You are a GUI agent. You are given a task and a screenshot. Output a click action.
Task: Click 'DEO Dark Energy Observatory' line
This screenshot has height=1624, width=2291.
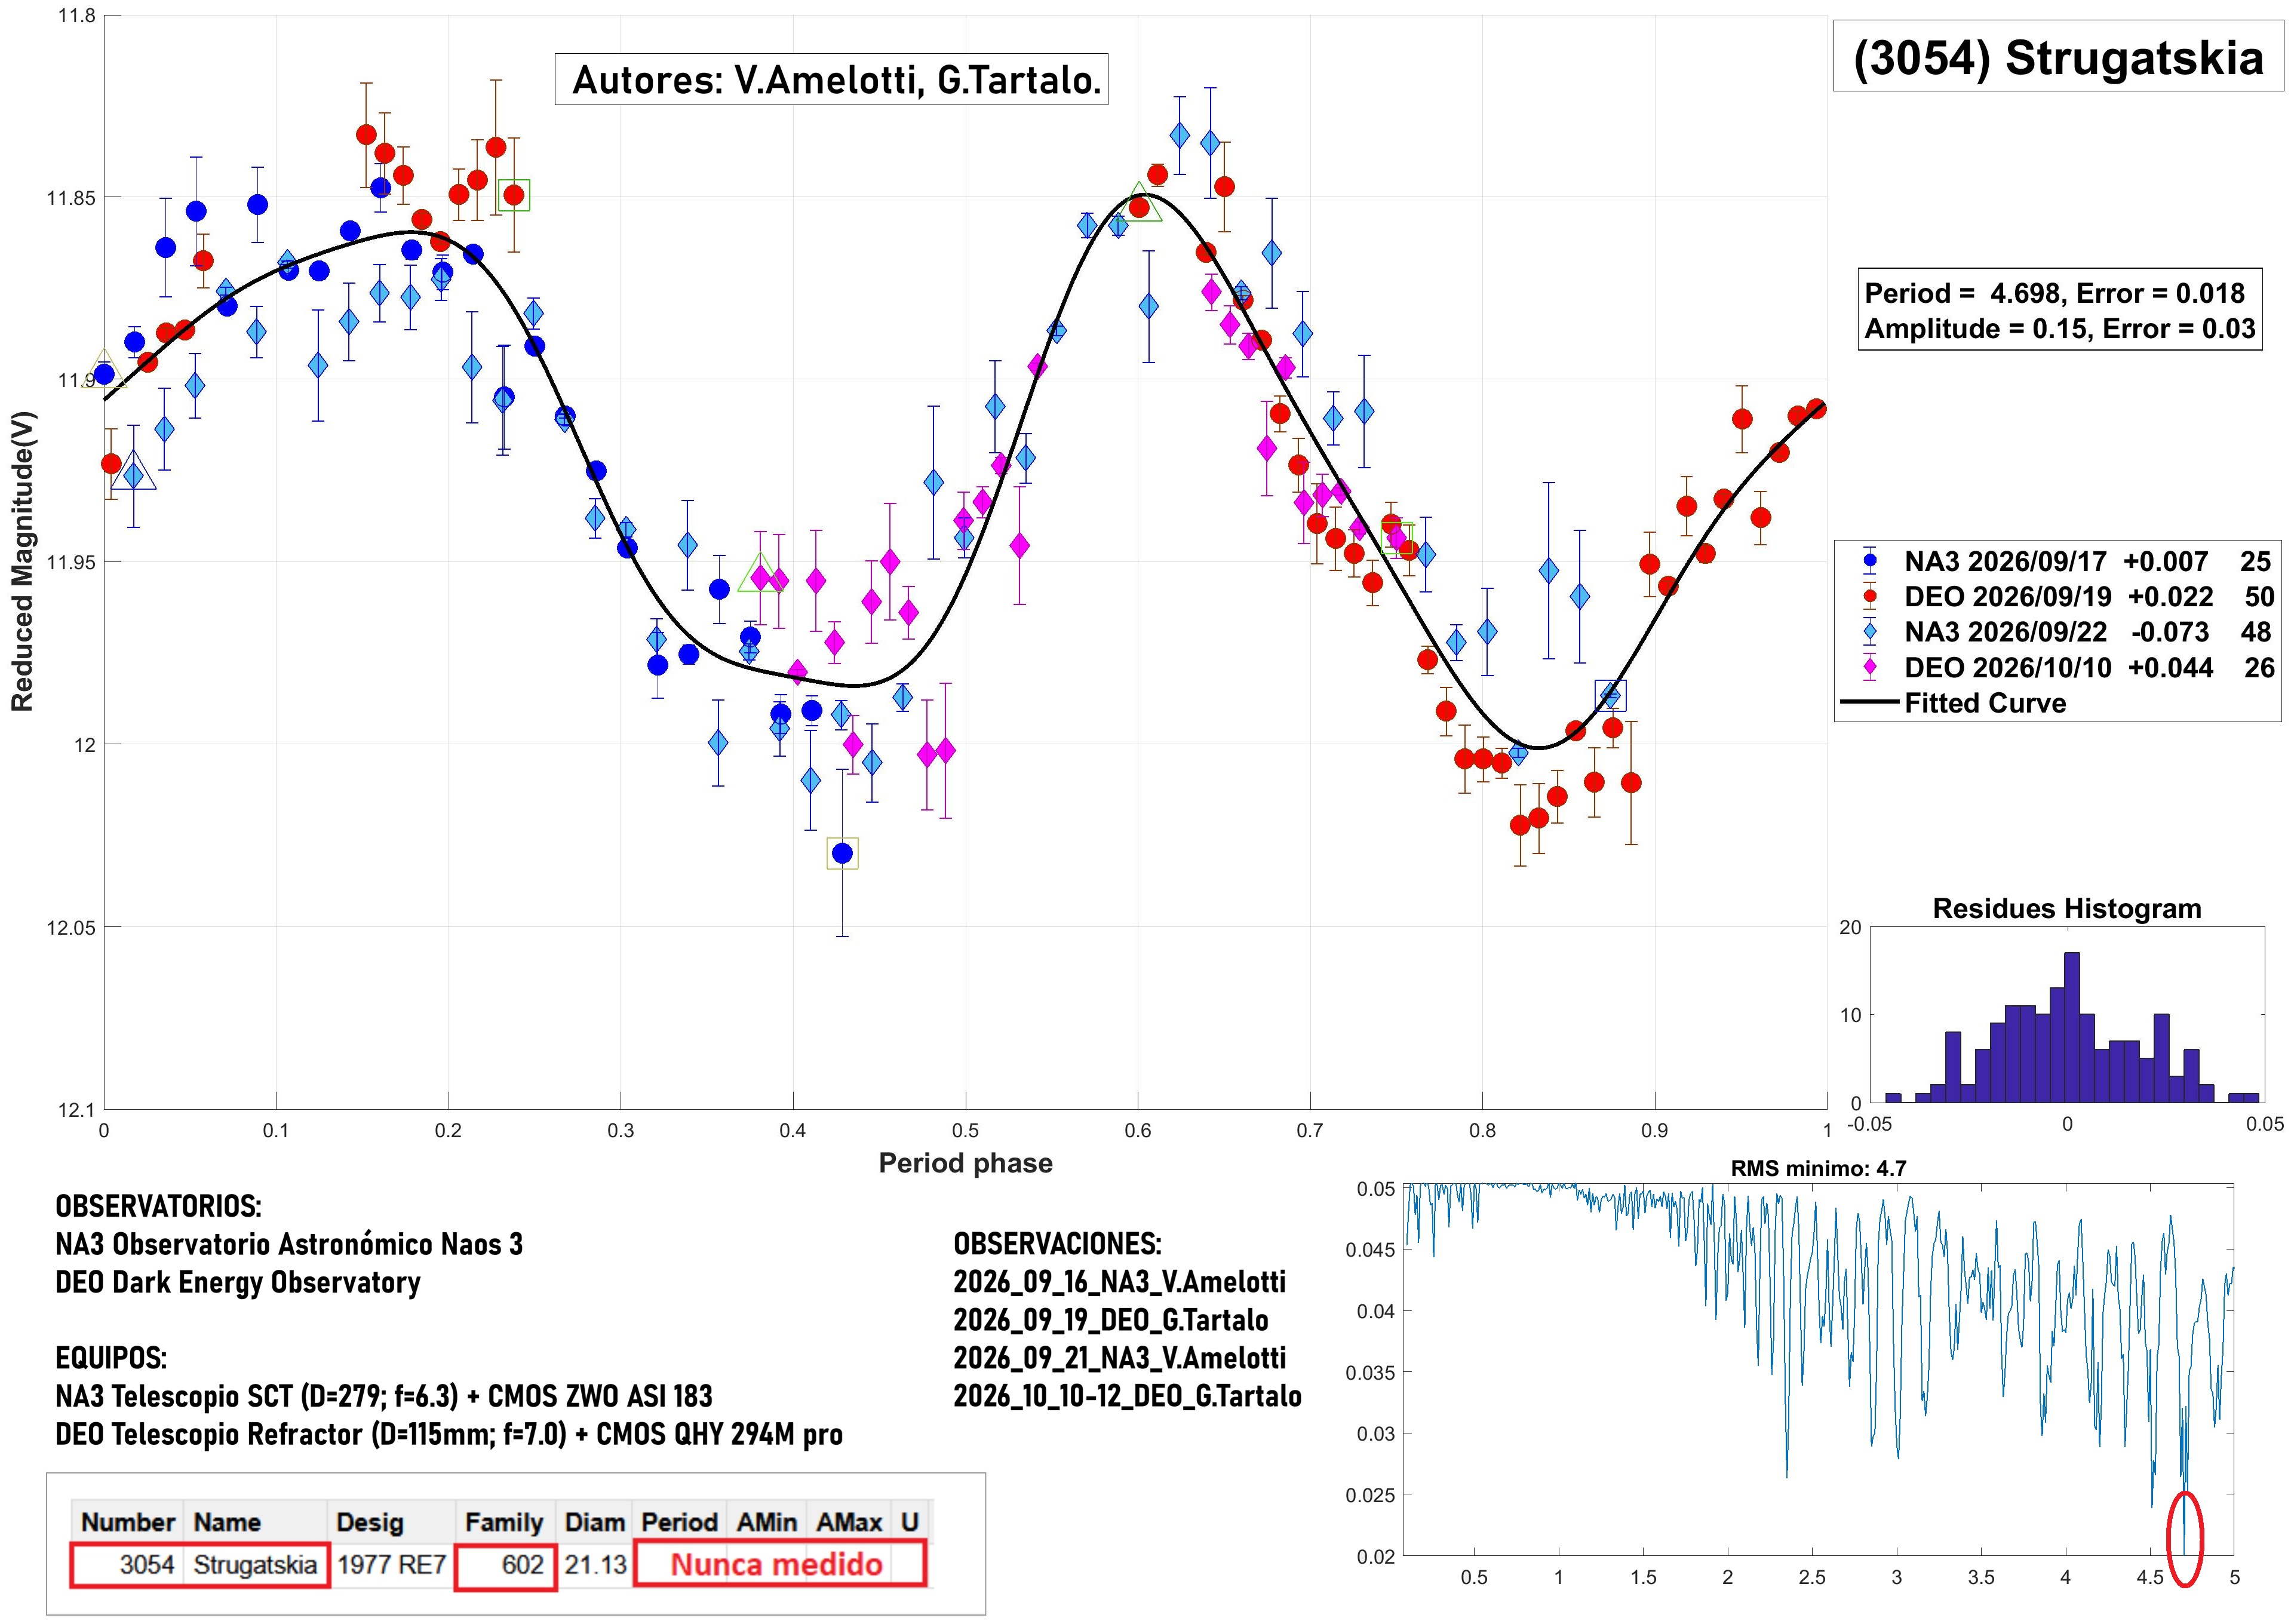(238, 1283)
